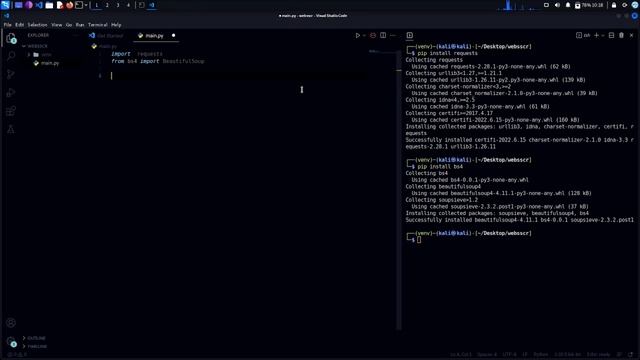This screenshot has height=360, width=640.
Task: Open the View menu
Action: pos(56,25)
